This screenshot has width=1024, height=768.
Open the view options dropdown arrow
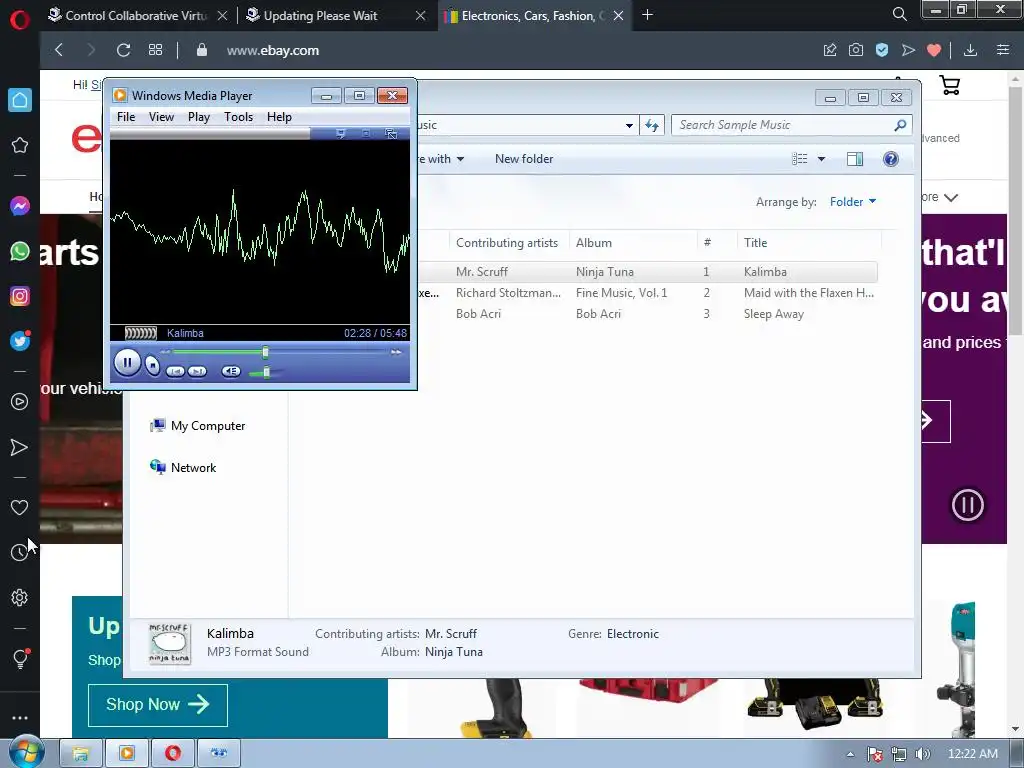[x=821, y=159]
